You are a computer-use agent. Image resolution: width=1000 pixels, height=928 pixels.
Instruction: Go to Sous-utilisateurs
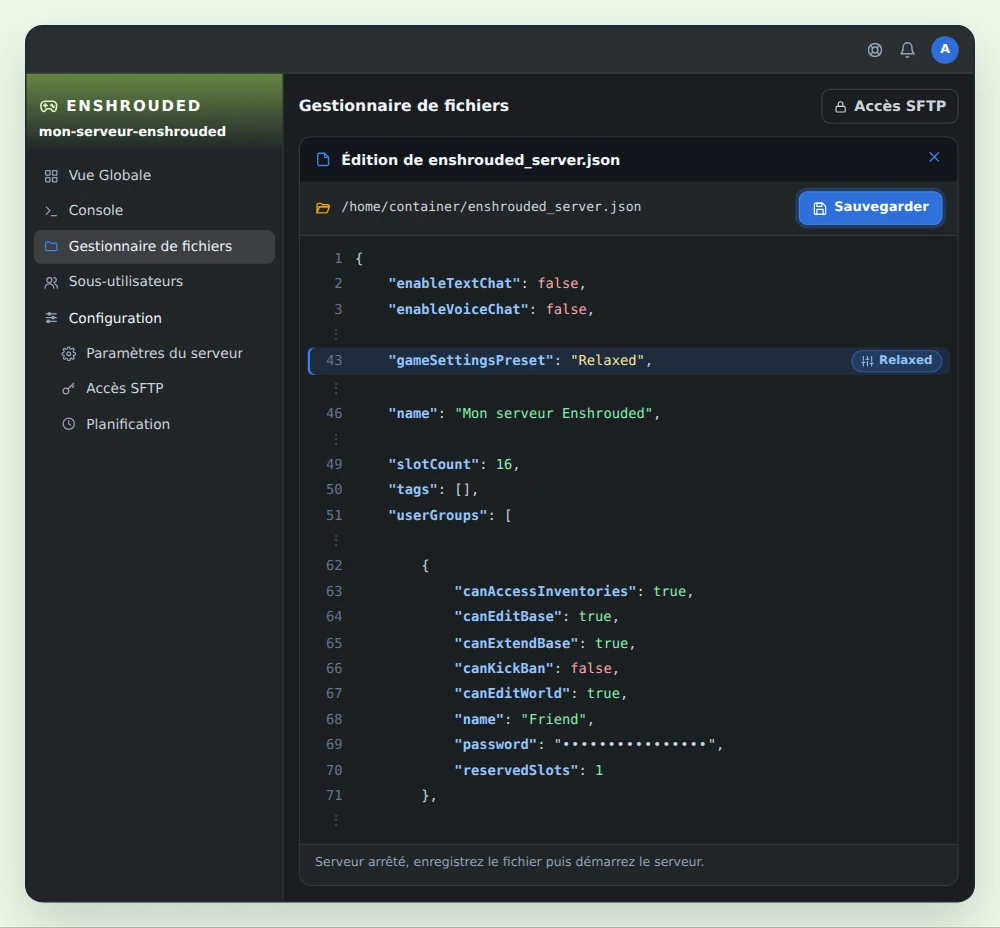click(155, 281)
